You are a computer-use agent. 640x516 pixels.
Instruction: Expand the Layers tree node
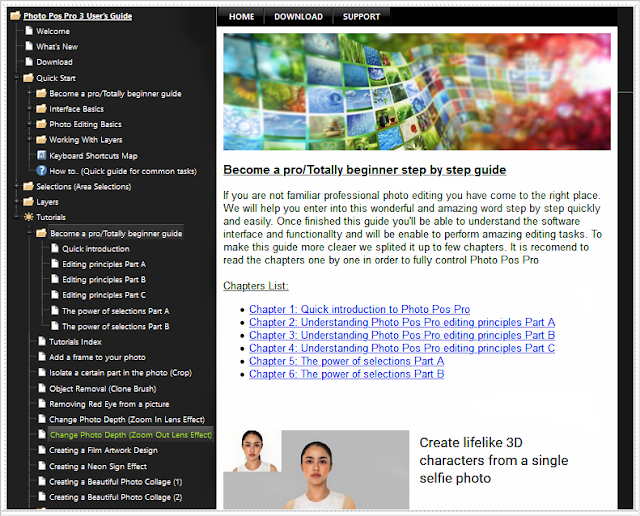[x=17, y=202]
